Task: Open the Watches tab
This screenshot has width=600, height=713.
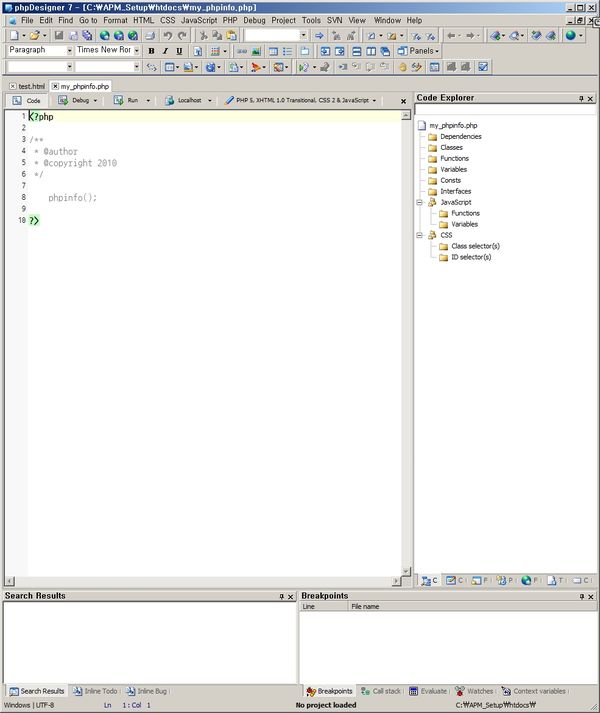Action: 474,691
